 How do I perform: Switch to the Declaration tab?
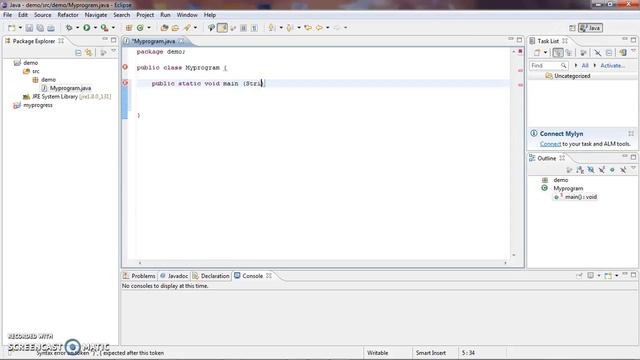pos(211,276)
